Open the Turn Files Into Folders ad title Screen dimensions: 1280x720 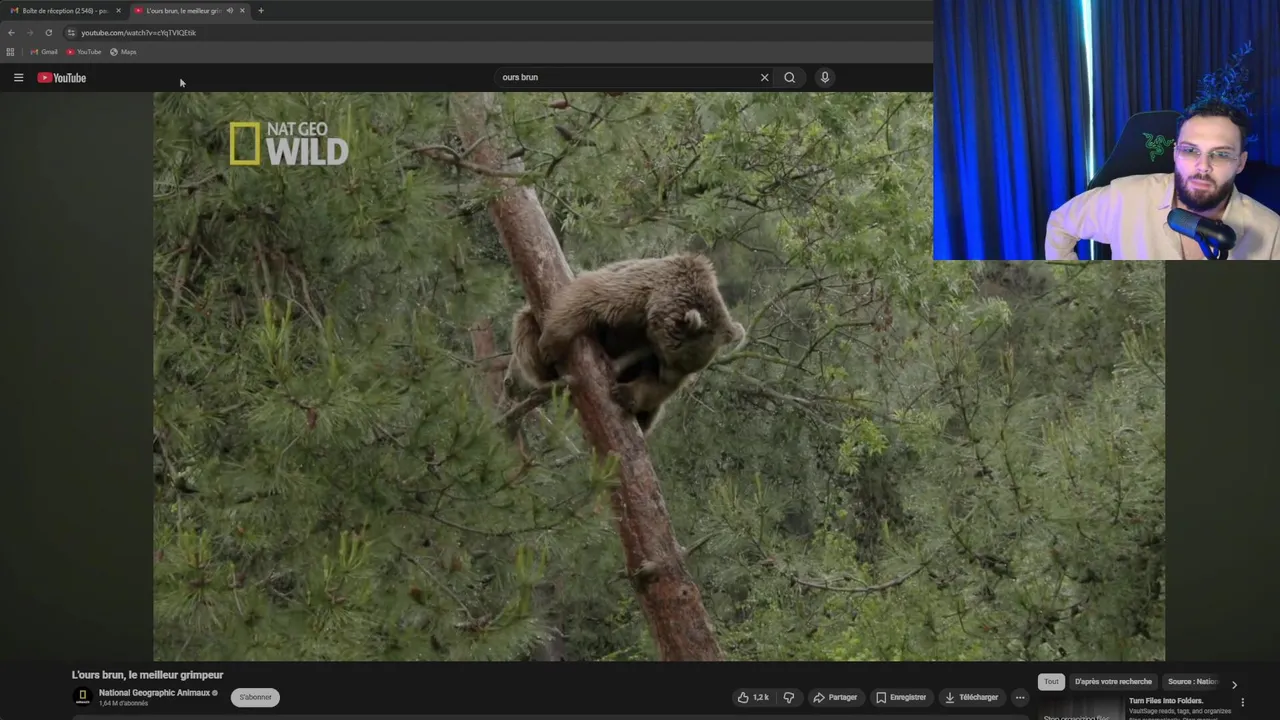click(1166, 701)
